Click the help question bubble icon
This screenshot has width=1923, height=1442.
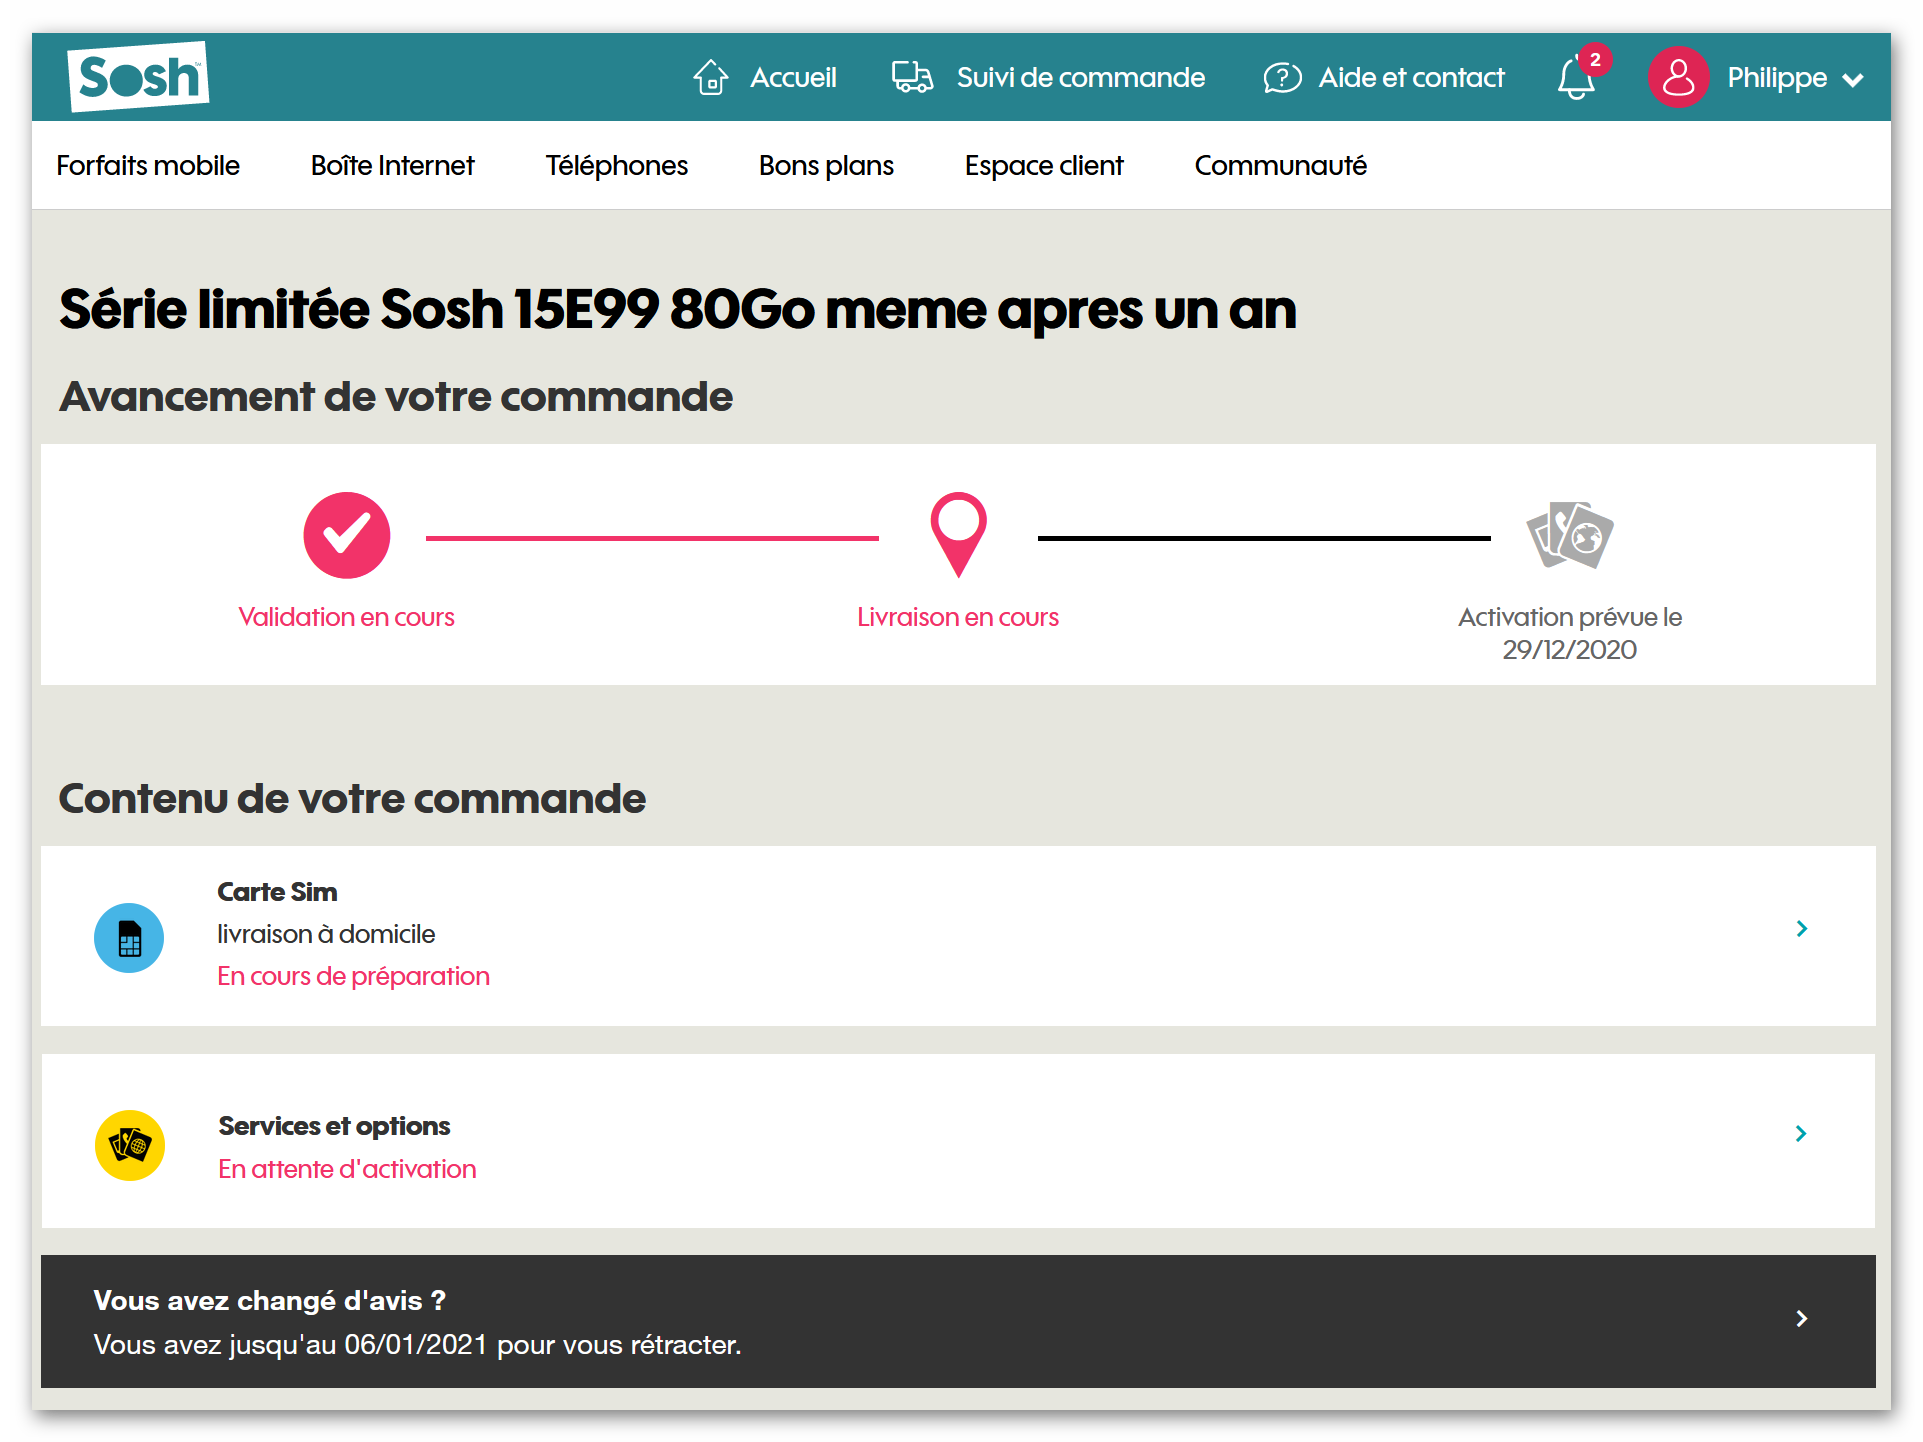coord(1281,77)
